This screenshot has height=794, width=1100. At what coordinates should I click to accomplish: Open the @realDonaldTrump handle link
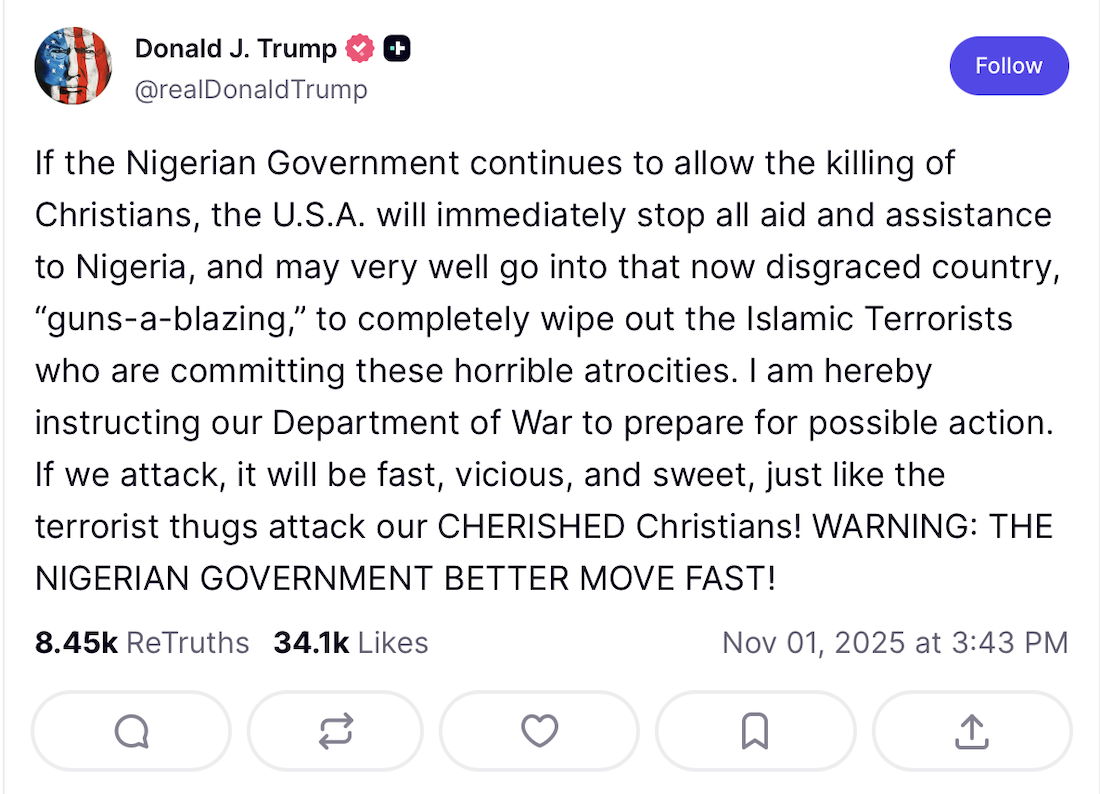[x=251, y=89]
